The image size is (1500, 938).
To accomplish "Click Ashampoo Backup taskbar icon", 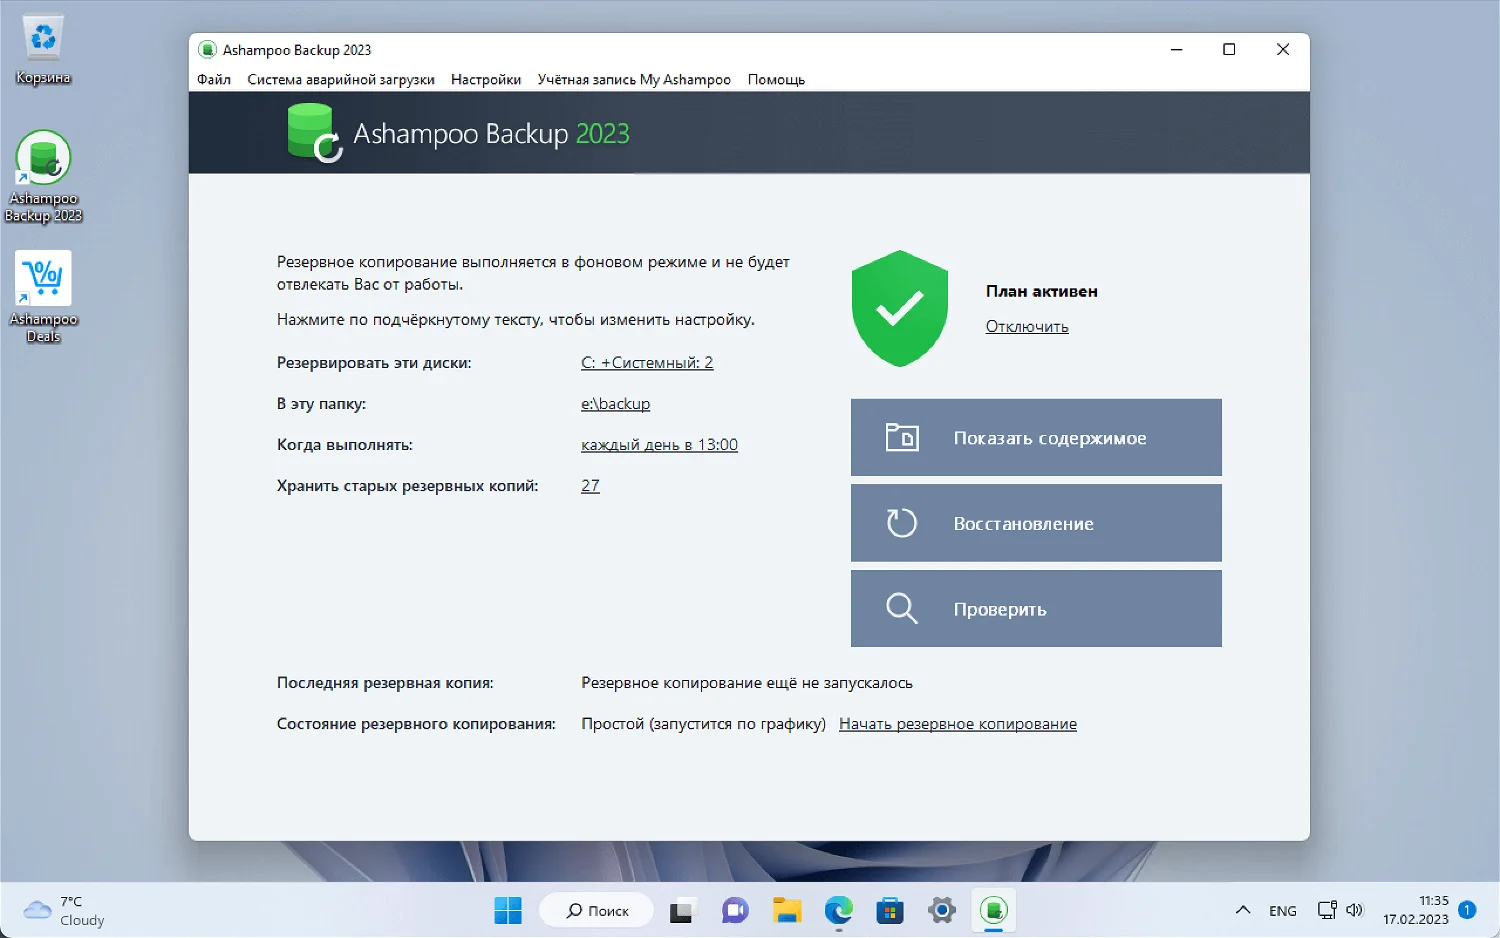I will (993, 910).
